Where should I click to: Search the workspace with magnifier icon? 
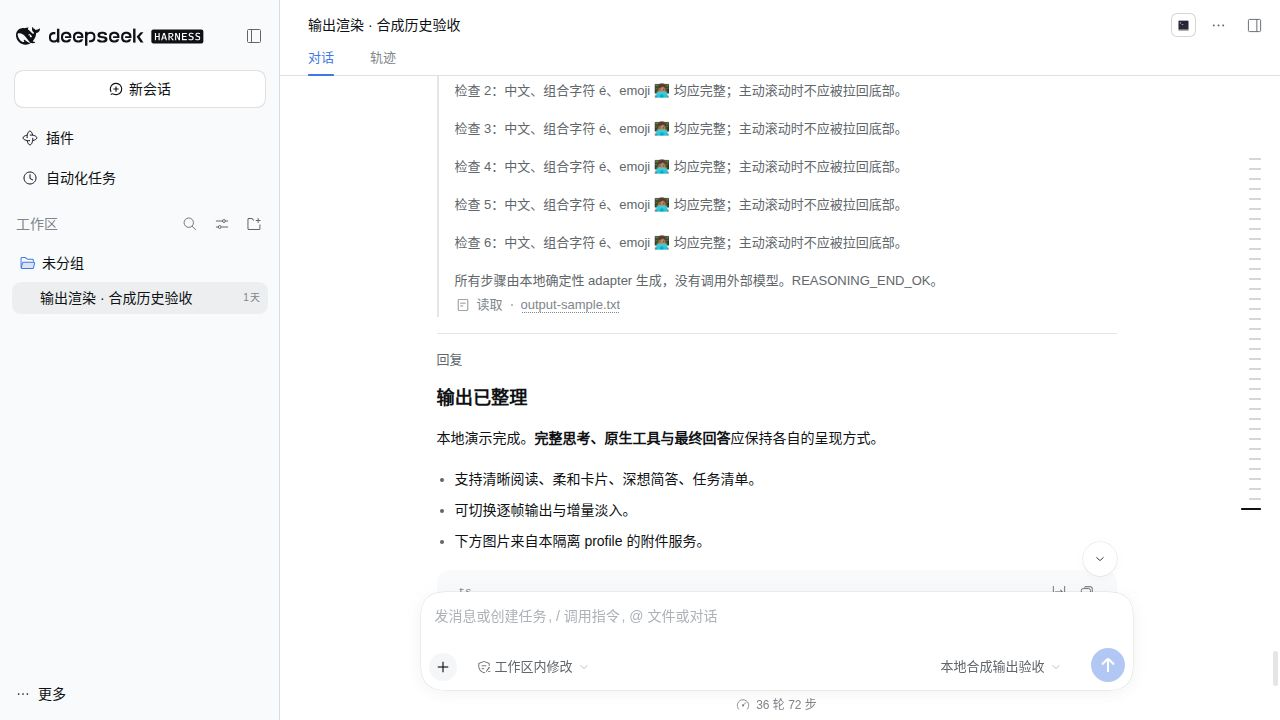tap(190, 224)
